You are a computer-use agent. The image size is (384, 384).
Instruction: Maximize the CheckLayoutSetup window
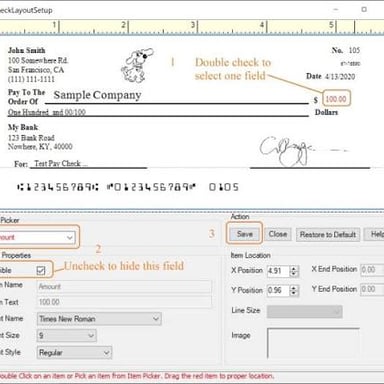coord(364,9)
